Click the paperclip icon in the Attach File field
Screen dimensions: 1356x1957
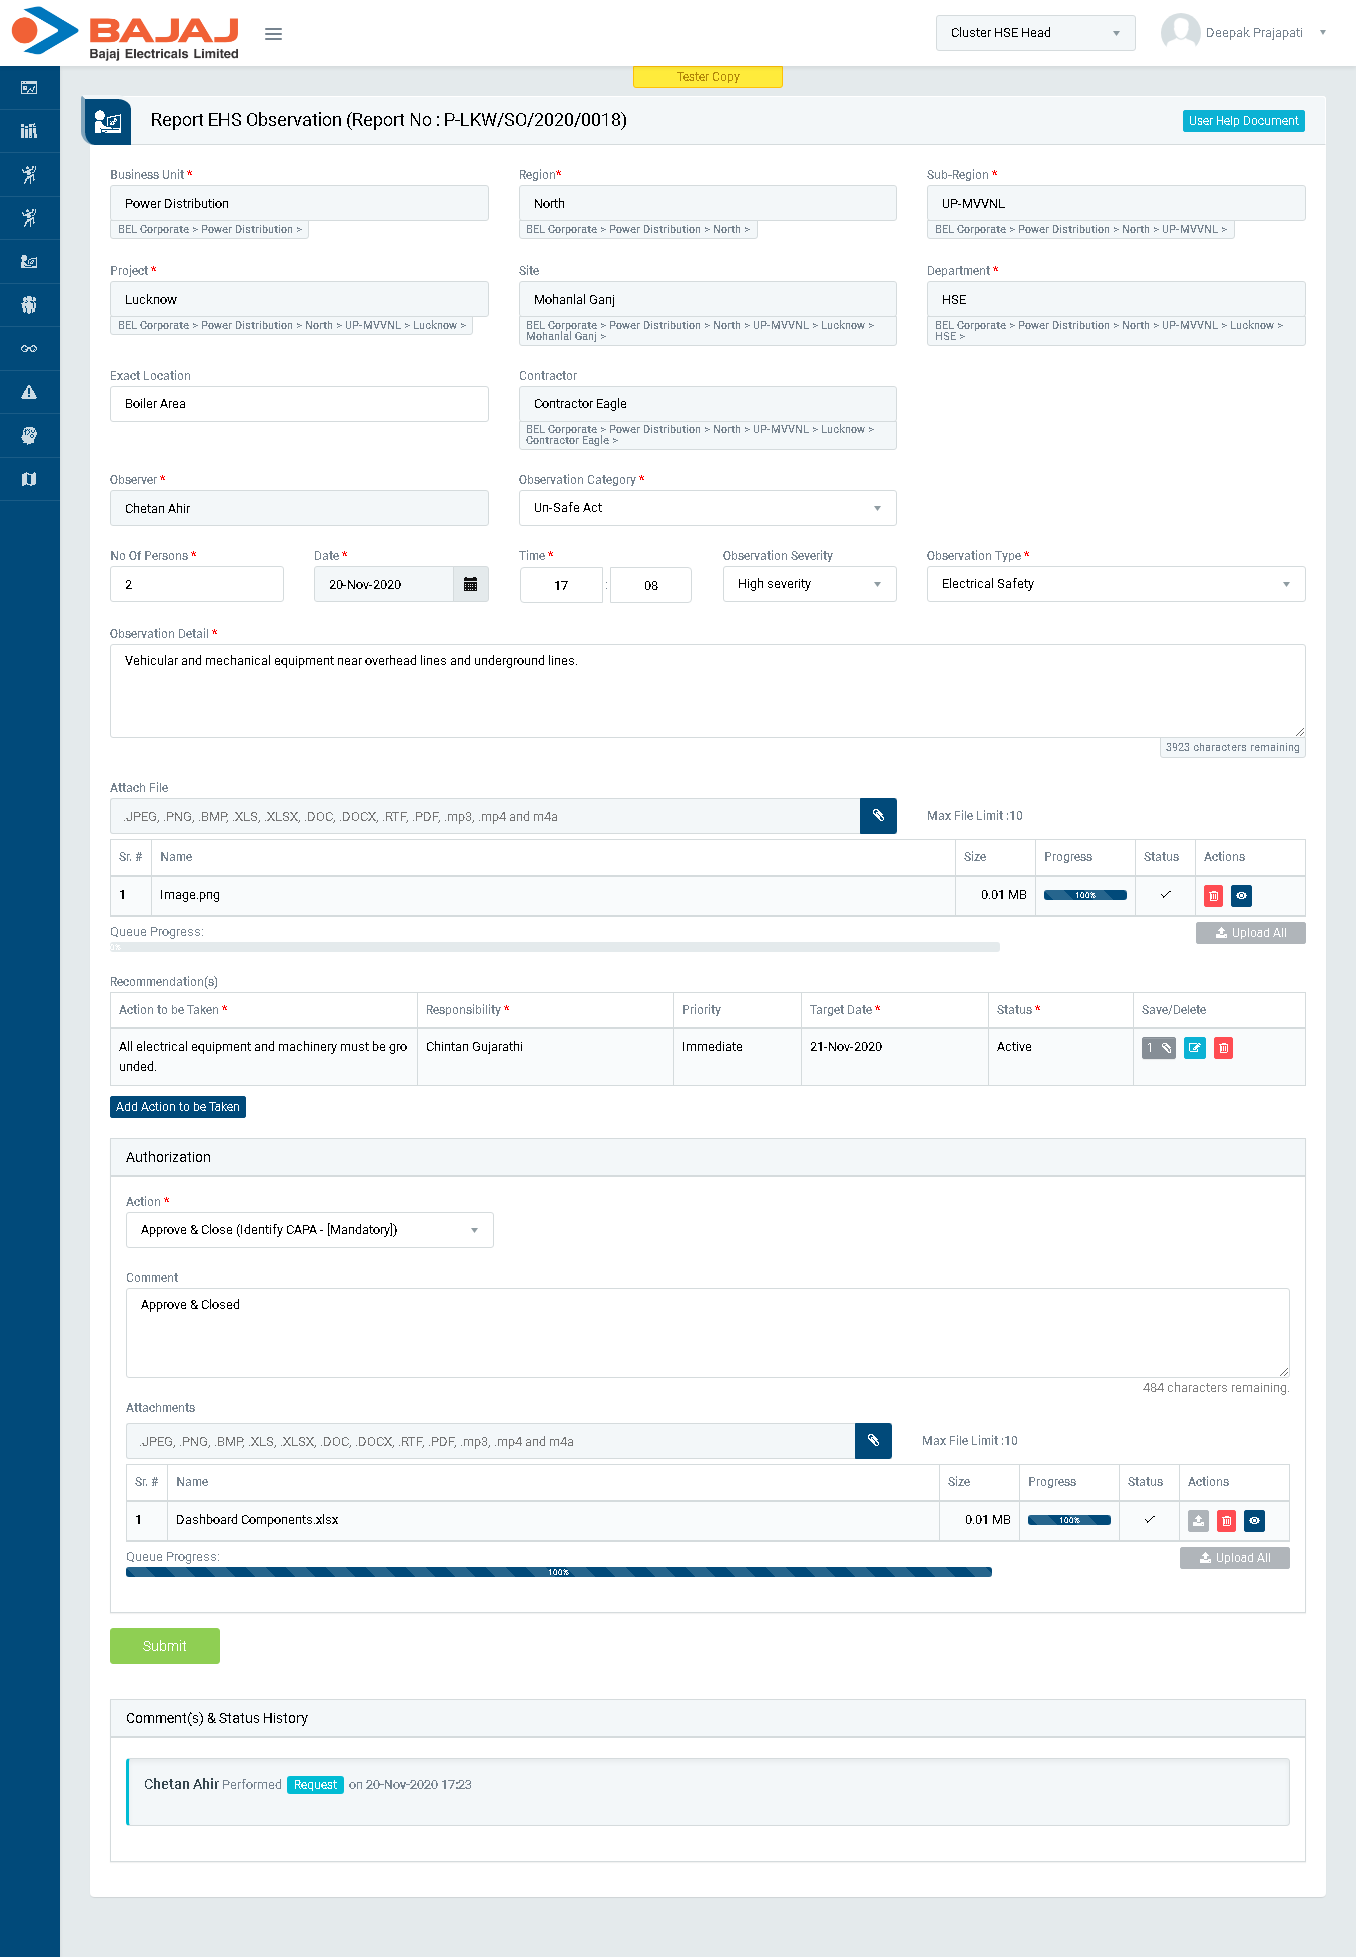coord(878,816)
